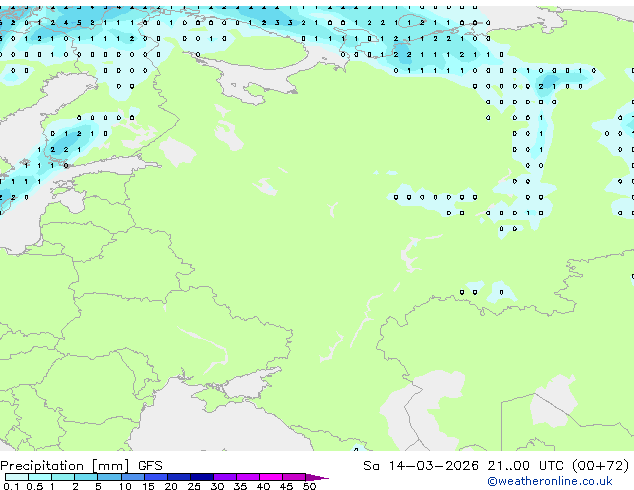Image resolution: width=634 pixels, height=490 pixels.
Task: Click the 1–2 mm legend color swatch
Action: [63, 477]
